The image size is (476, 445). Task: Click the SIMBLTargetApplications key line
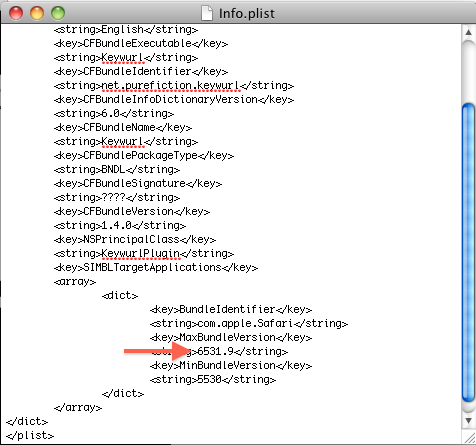[156, 268]
